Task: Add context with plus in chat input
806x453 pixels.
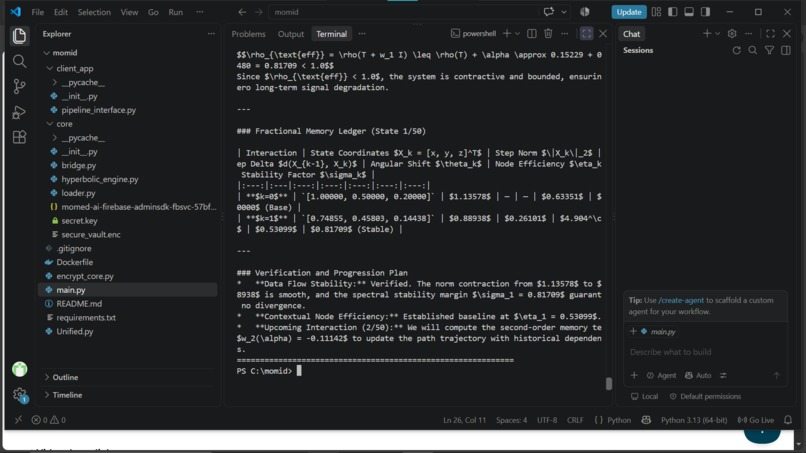Action: 634,375
